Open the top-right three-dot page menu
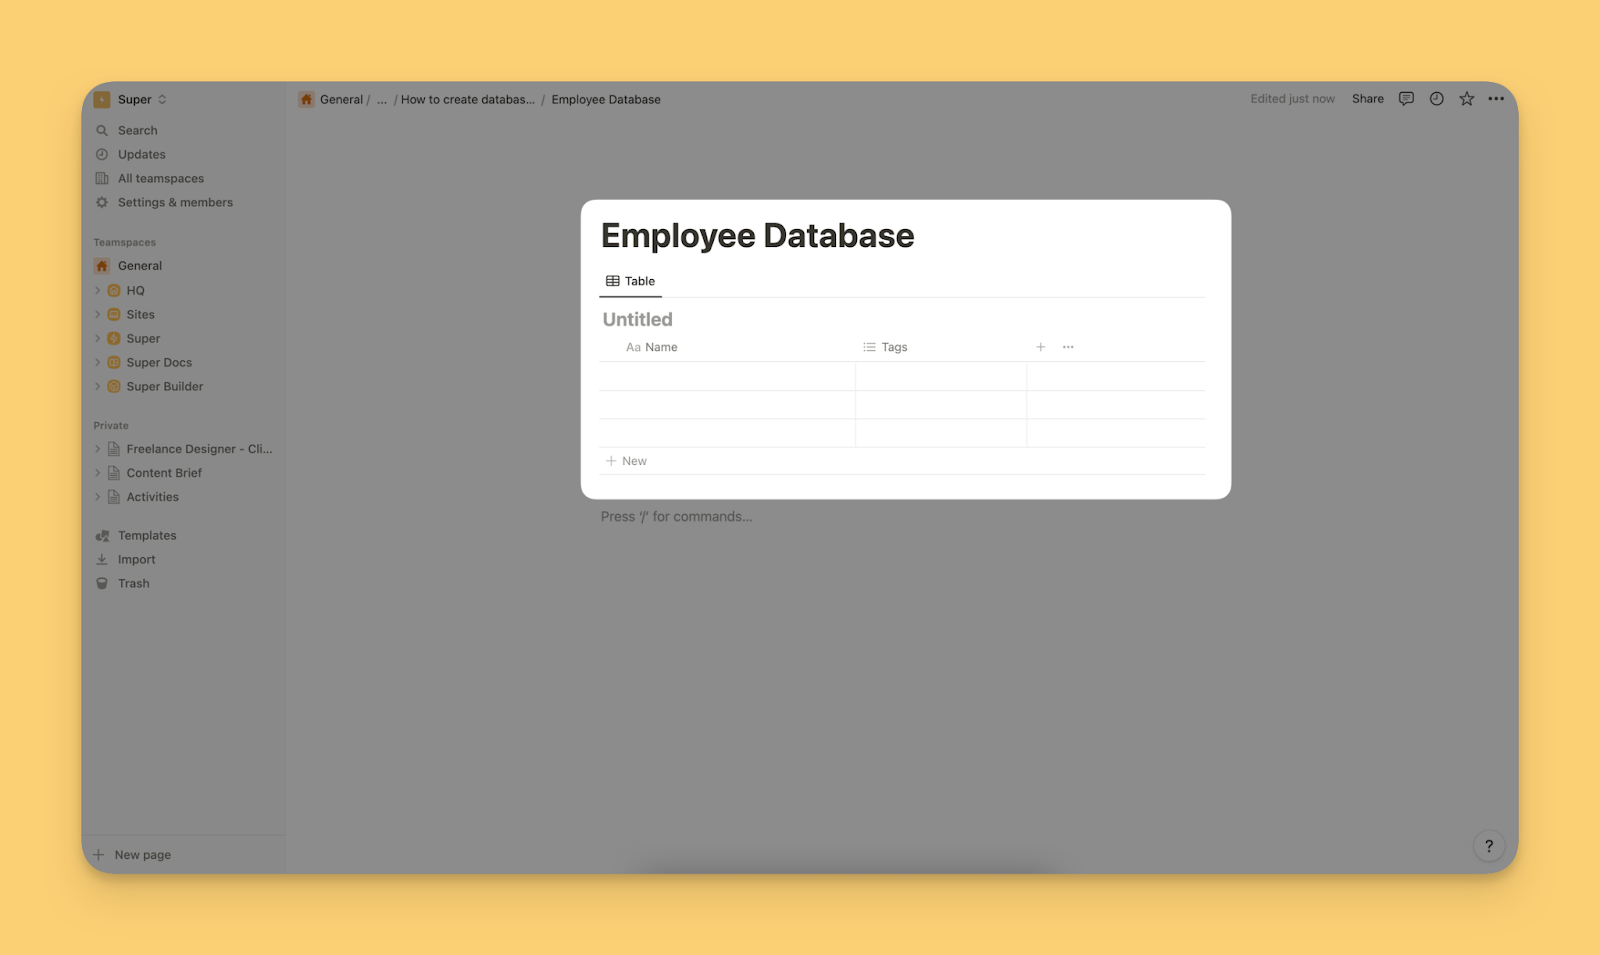The width and height of the screenshot is (1600, 955). coord(1496,99)
